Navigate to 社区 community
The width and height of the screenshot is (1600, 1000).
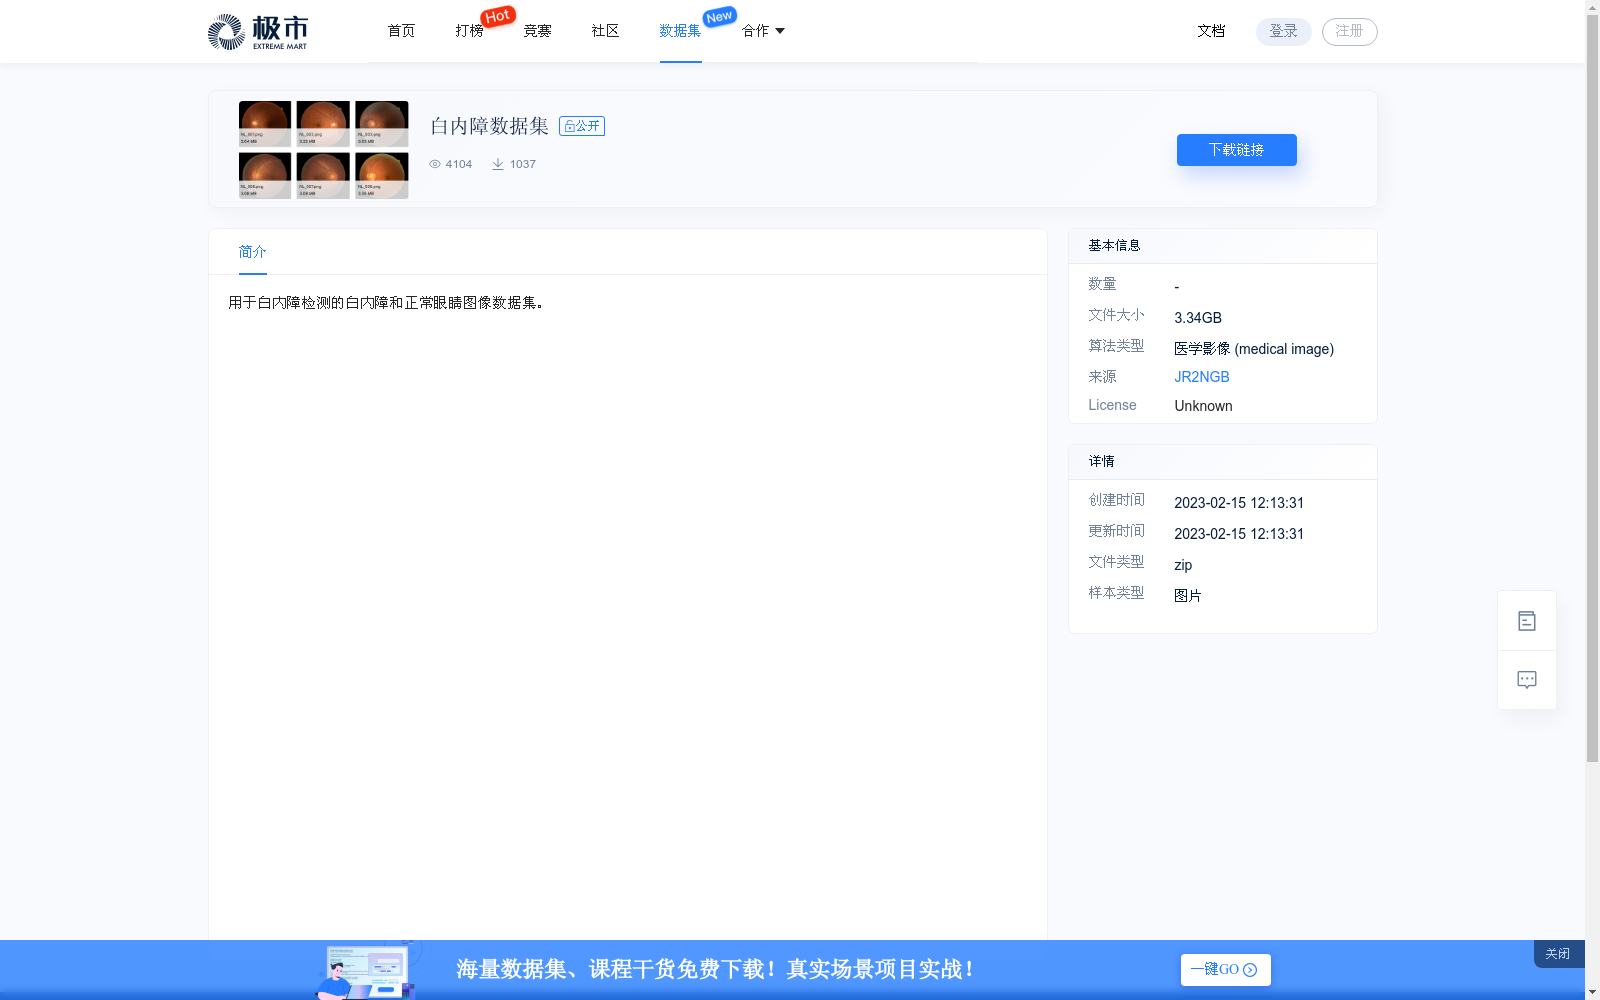point(605,31)
